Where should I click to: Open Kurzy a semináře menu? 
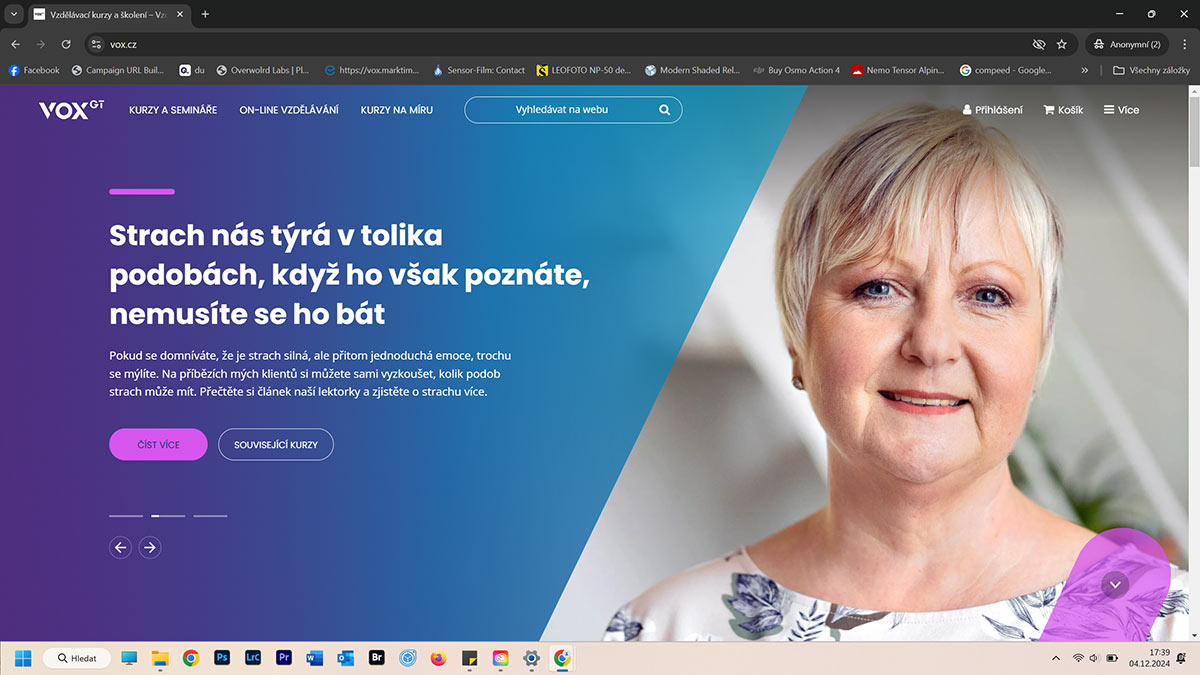click(x=173, y=110)
